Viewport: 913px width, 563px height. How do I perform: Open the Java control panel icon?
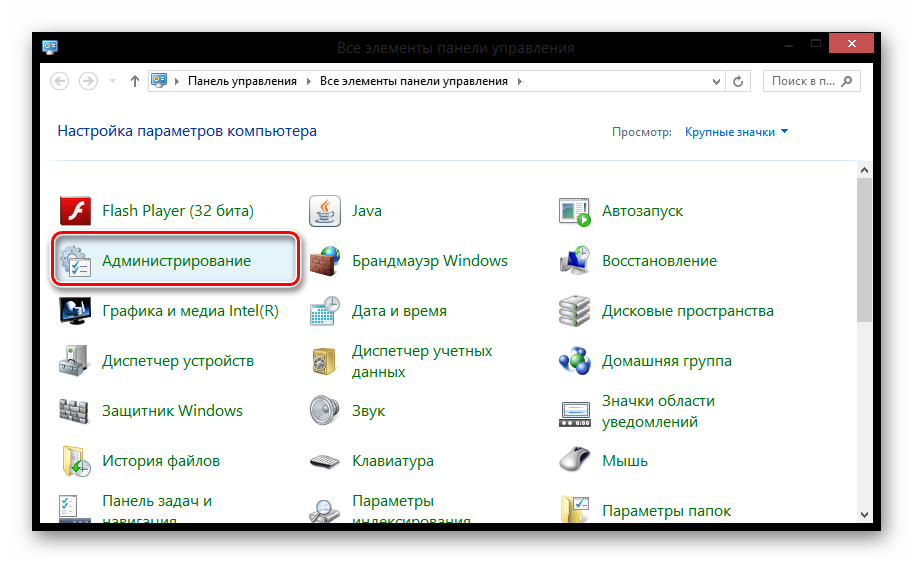pos(324,211)
